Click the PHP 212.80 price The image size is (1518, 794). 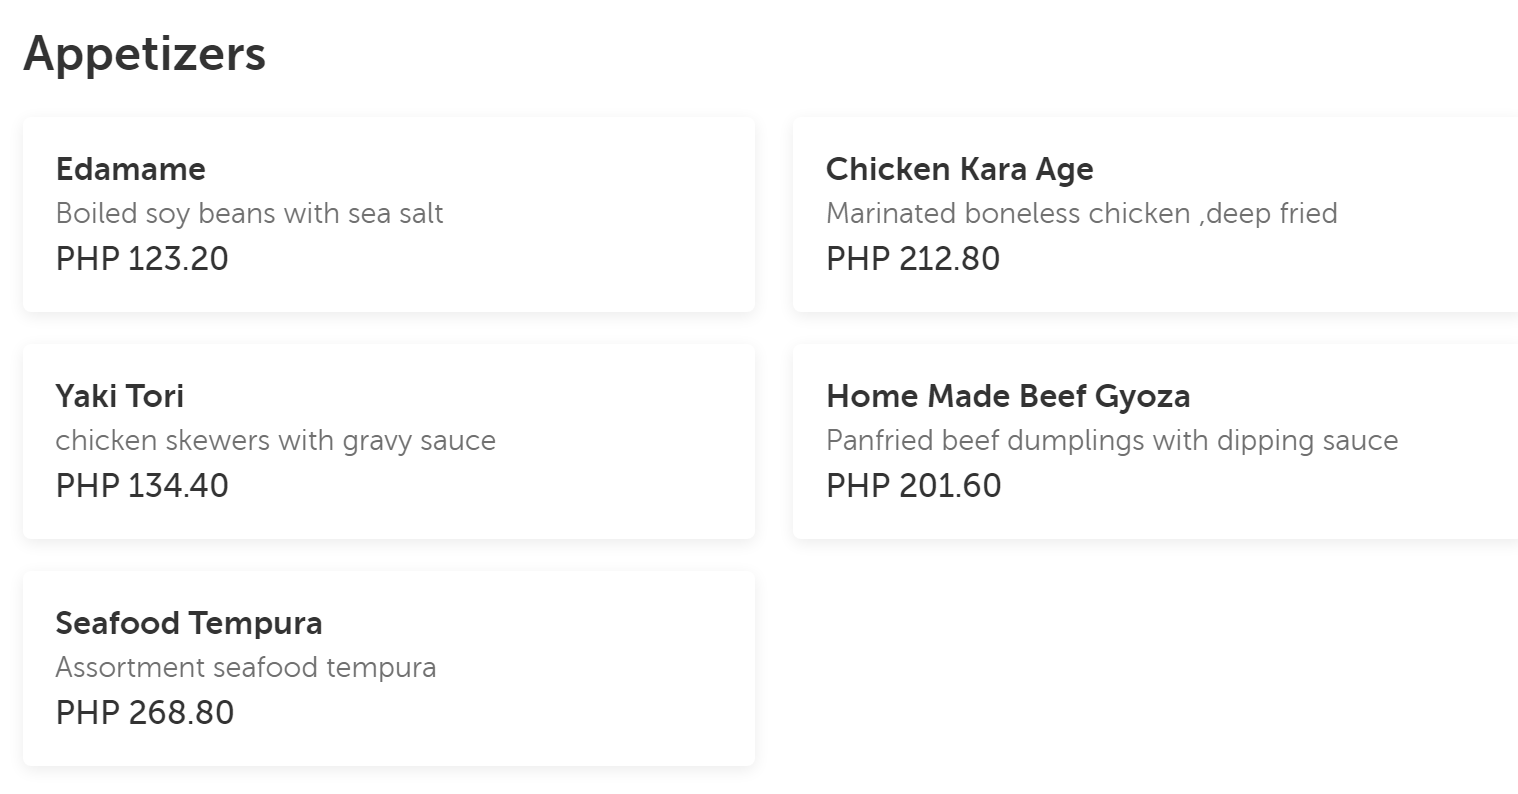pos(913,259)
